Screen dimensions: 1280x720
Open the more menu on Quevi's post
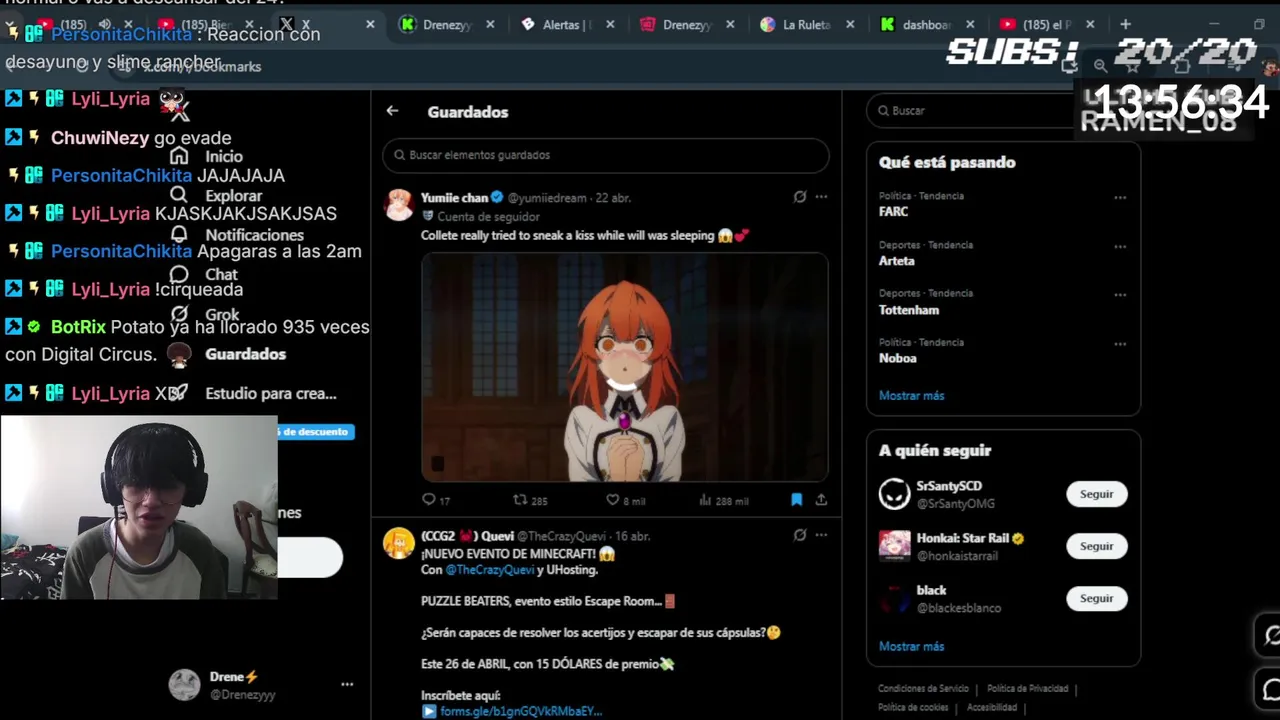click(x=821, y=535)
